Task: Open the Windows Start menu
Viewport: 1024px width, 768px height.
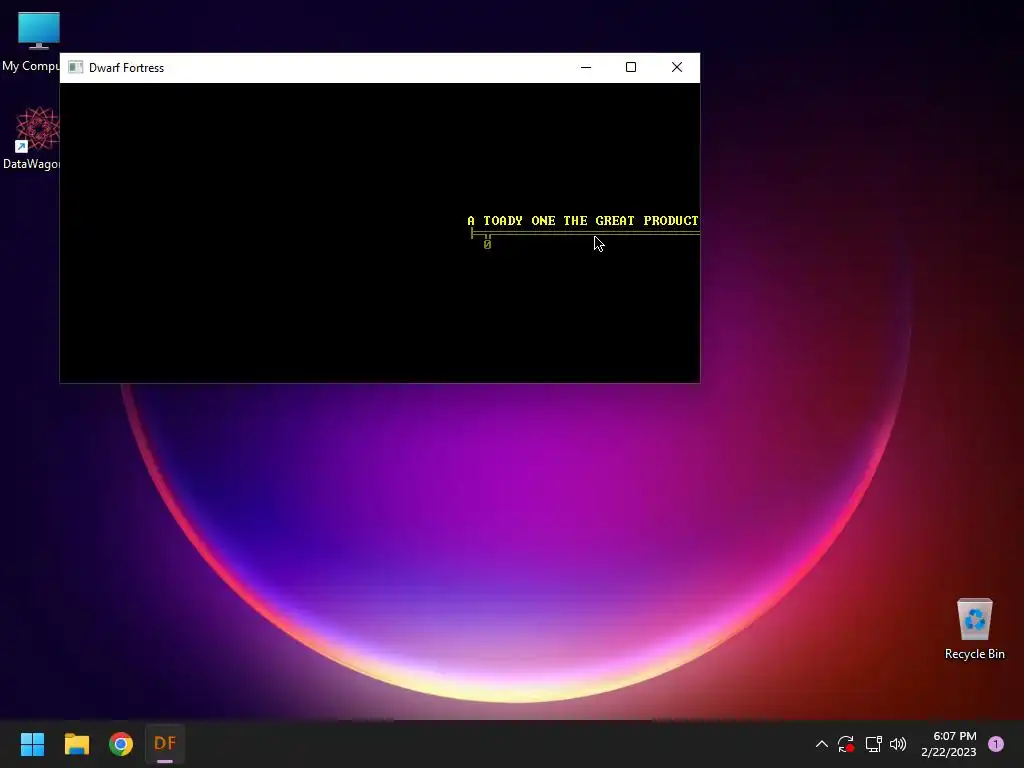Action: click(32, 744)
